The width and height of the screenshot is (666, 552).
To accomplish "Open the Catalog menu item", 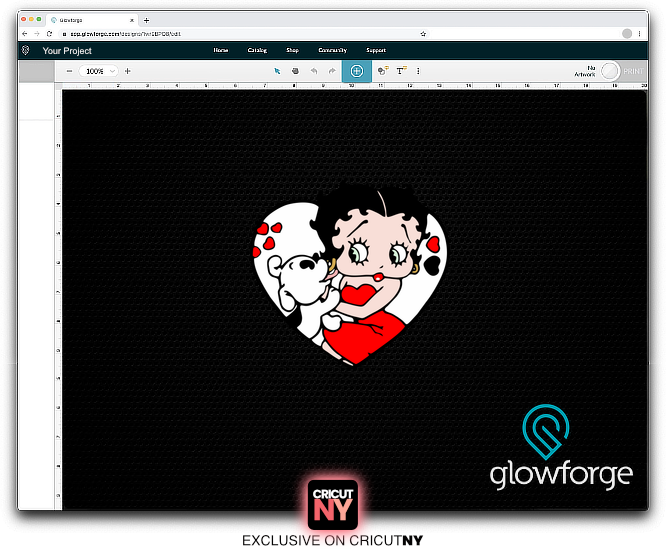I will [x=257, y=50].
